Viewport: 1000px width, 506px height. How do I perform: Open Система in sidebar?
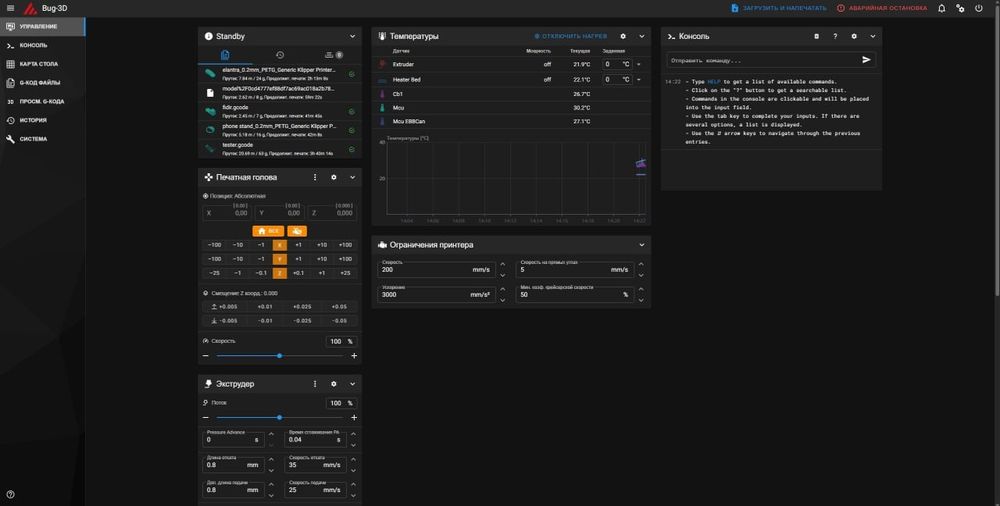[42, 138]
